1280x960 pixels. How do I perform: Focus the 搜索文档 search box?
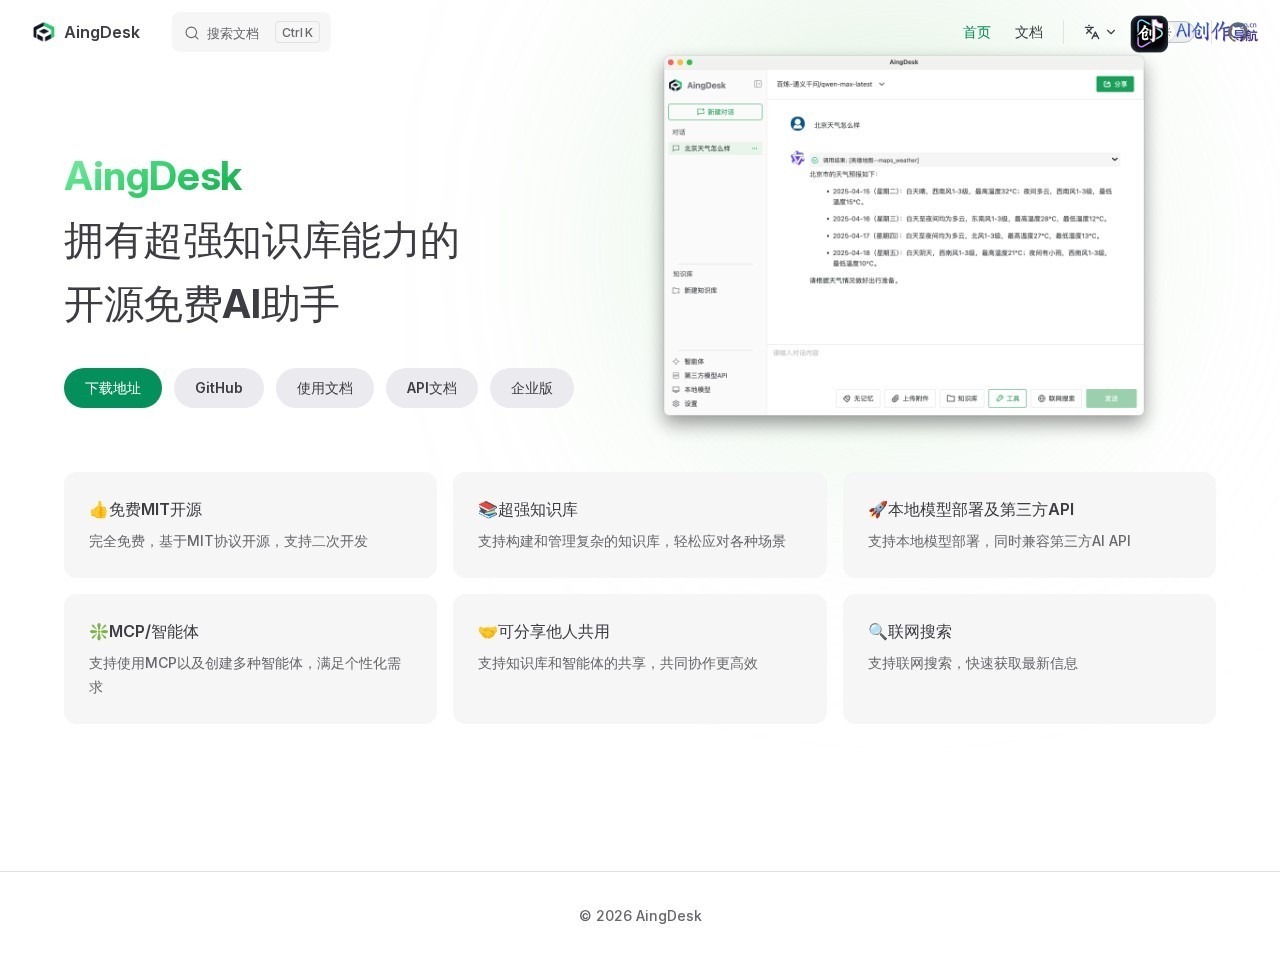(251, 32)
